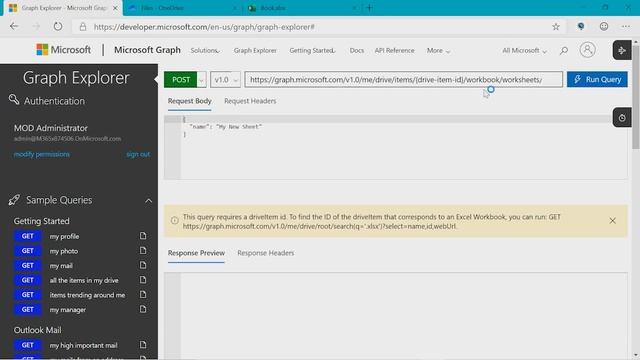Switch to the Response Headers tab

266,253
